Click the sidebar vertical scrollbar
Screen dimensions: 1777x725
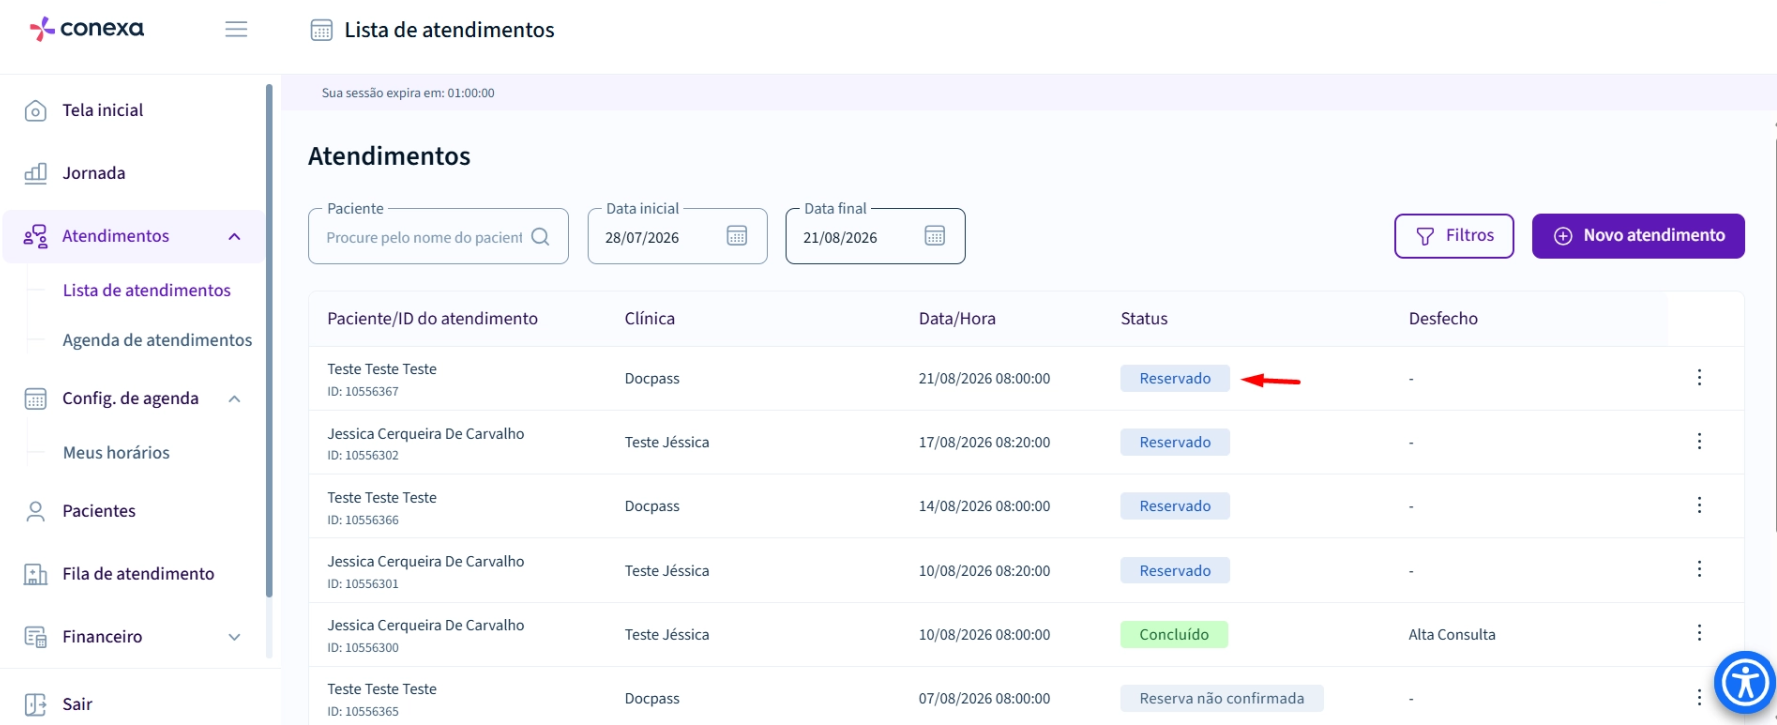pyautogui.click(x=269, y=340)
